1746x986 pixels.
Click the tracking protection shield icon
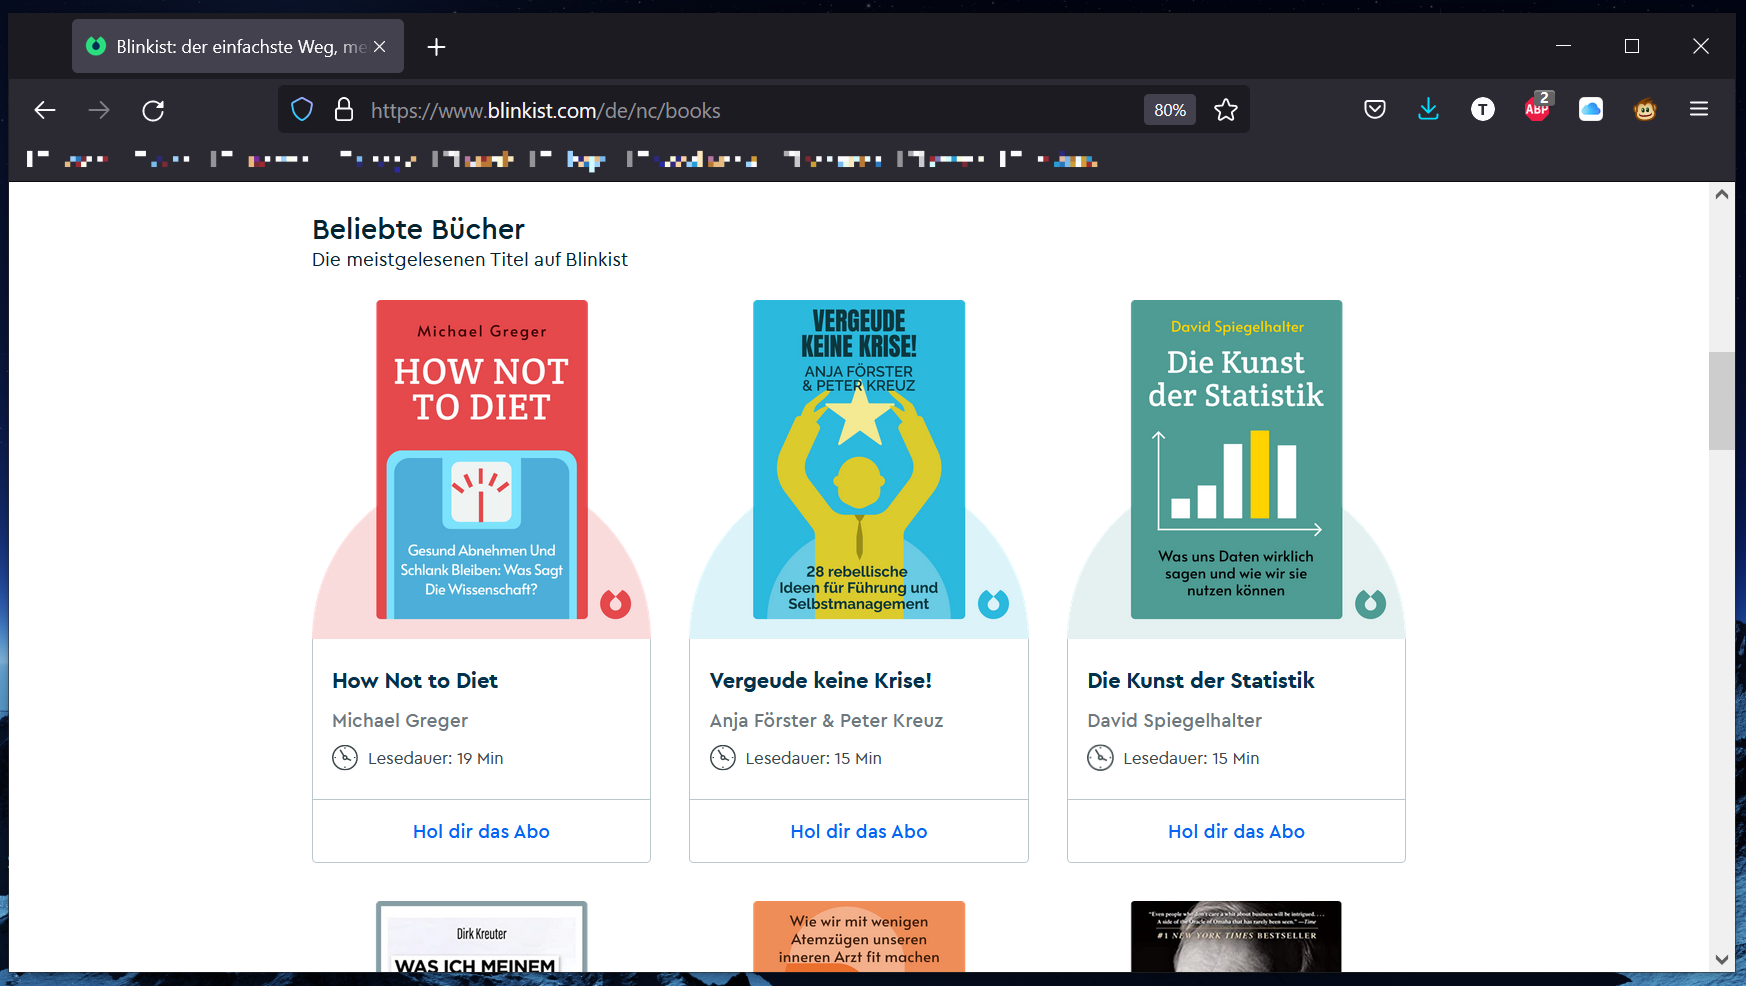(x=302, y=110)
